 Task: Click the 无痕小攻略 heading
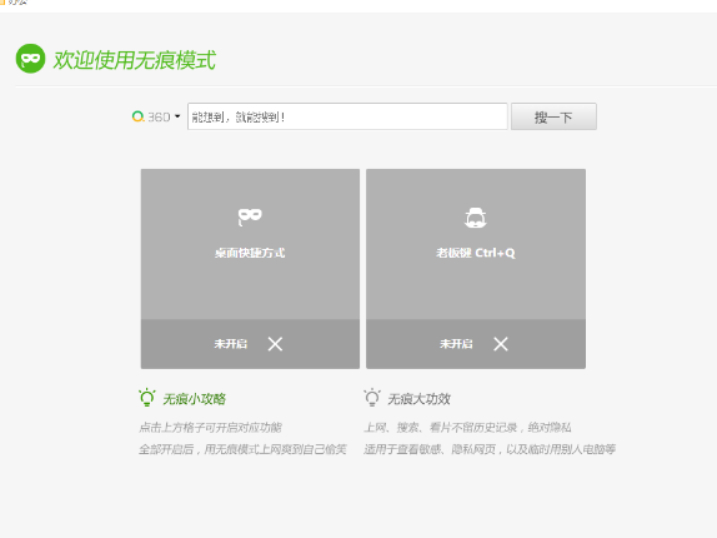[194, 399]
